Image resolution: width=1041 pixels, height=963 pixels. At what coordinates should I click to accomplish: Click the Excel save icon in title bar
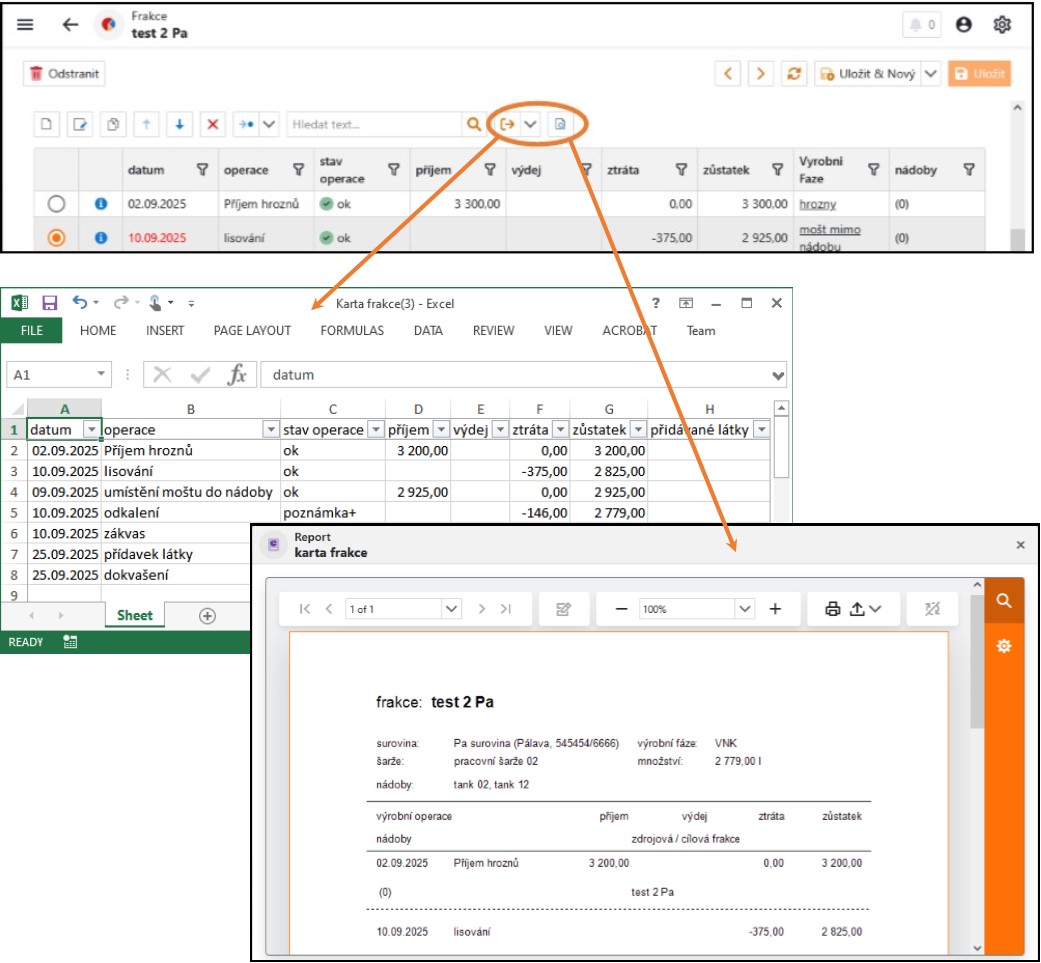click(50, 303)
